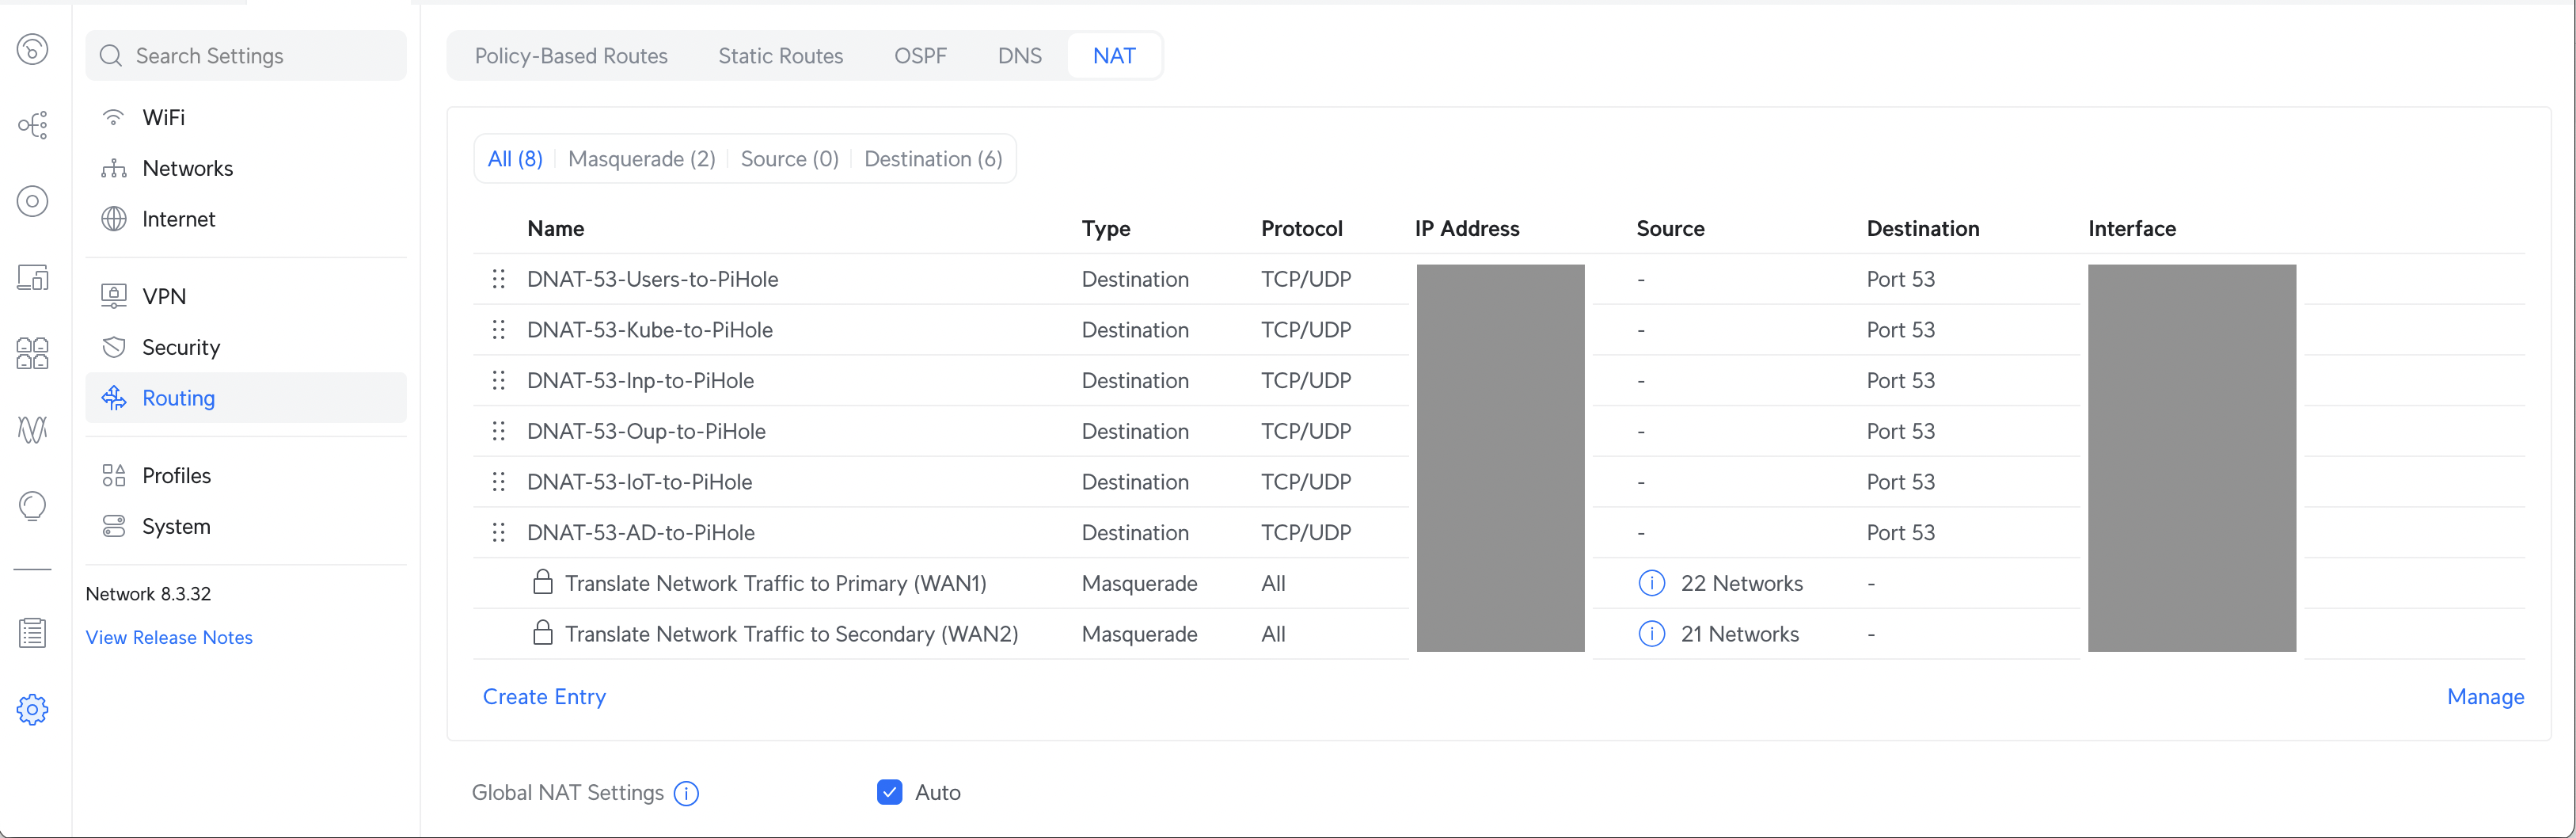This screenshot has width=2576, height=838.
Task: Open DNAT-53-Kube-to-PiHole rule
Action: click(650, 330)
